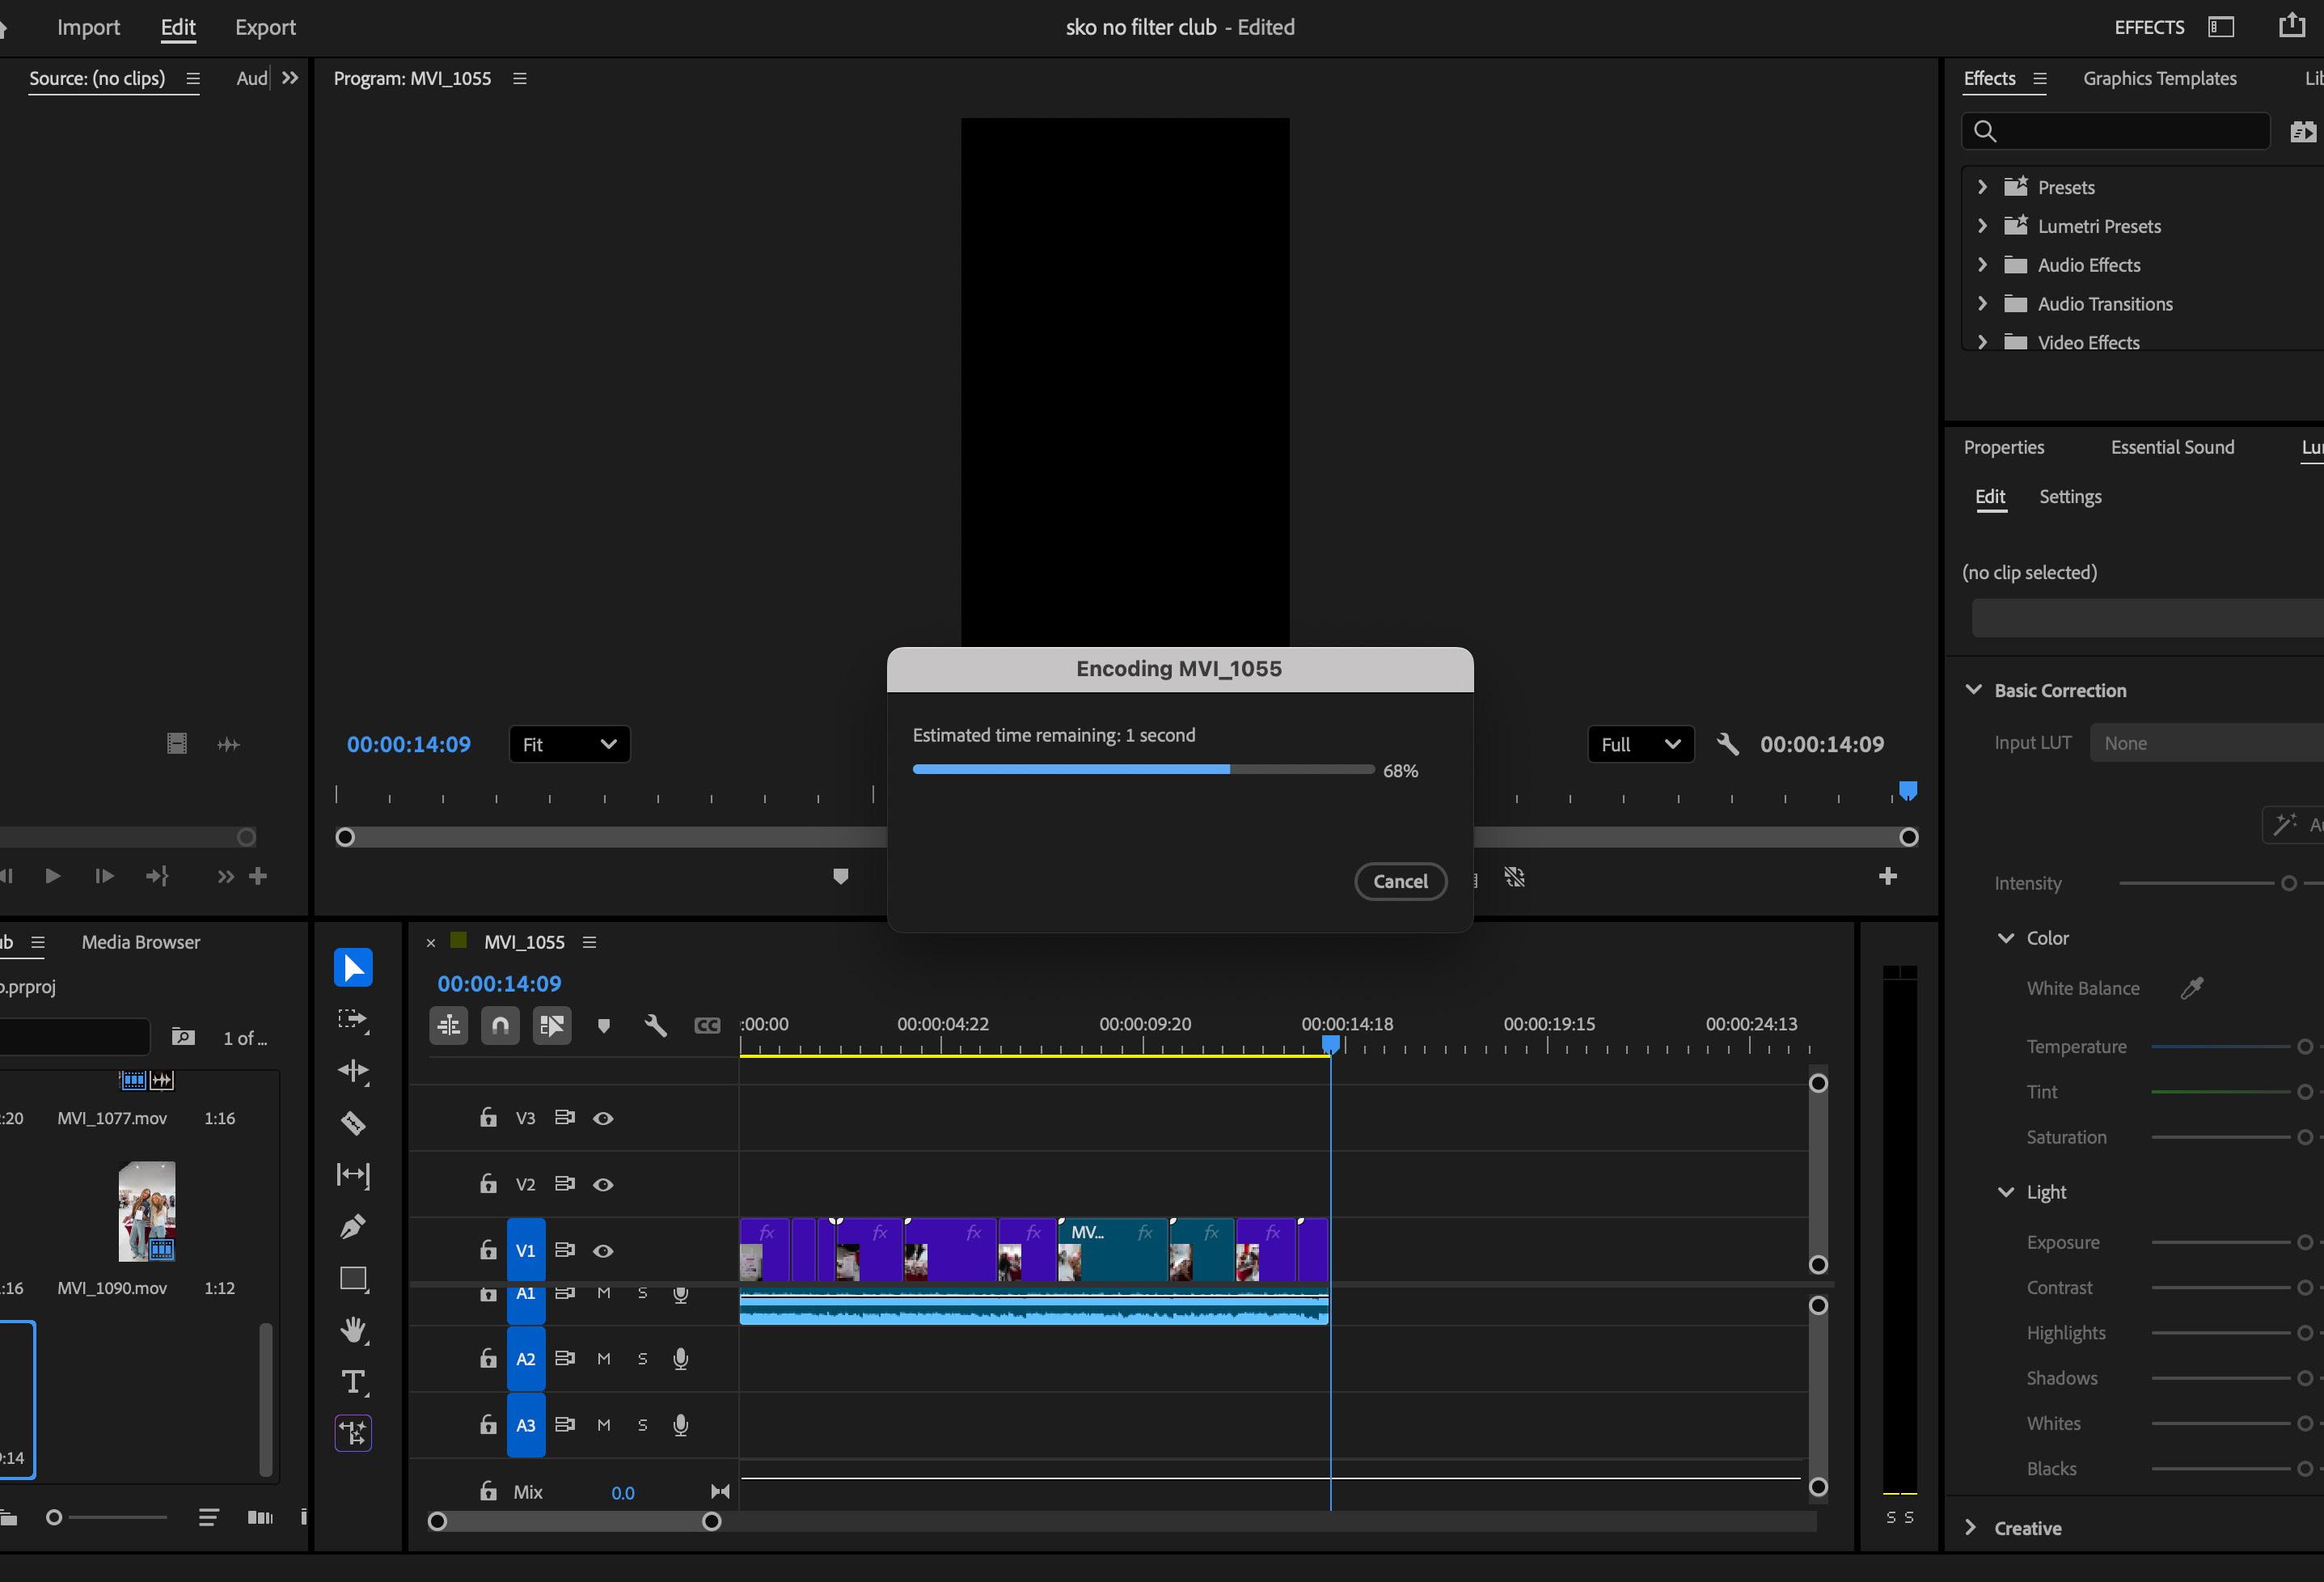
Task: Click the Exposure slider handle
Action: tap(2304, 1243)
